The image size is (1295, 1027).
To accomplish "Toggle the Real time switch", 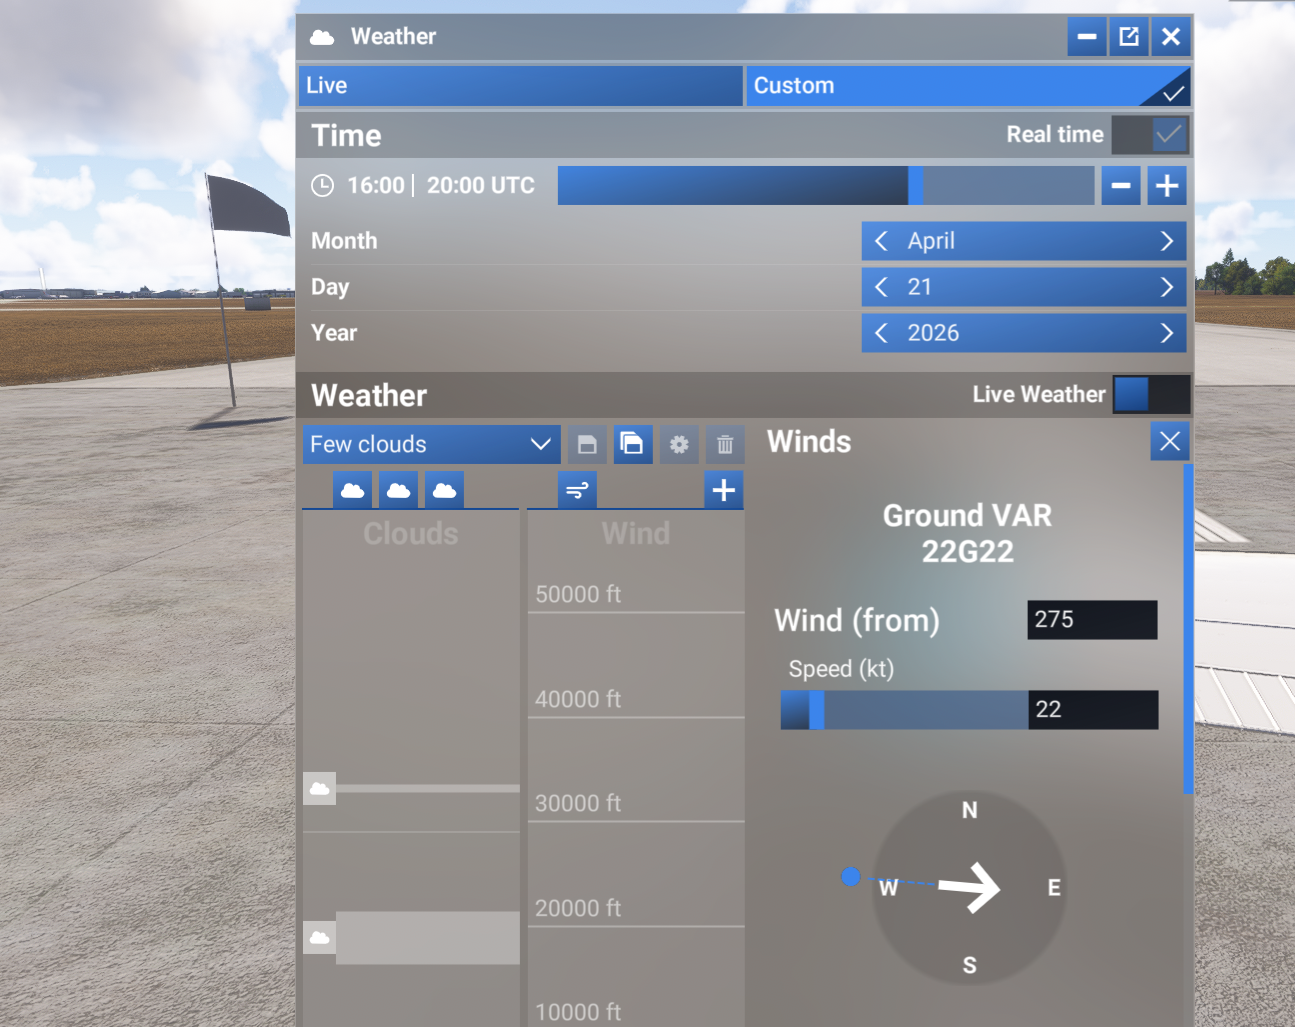I will click(x=1150, y=135).
